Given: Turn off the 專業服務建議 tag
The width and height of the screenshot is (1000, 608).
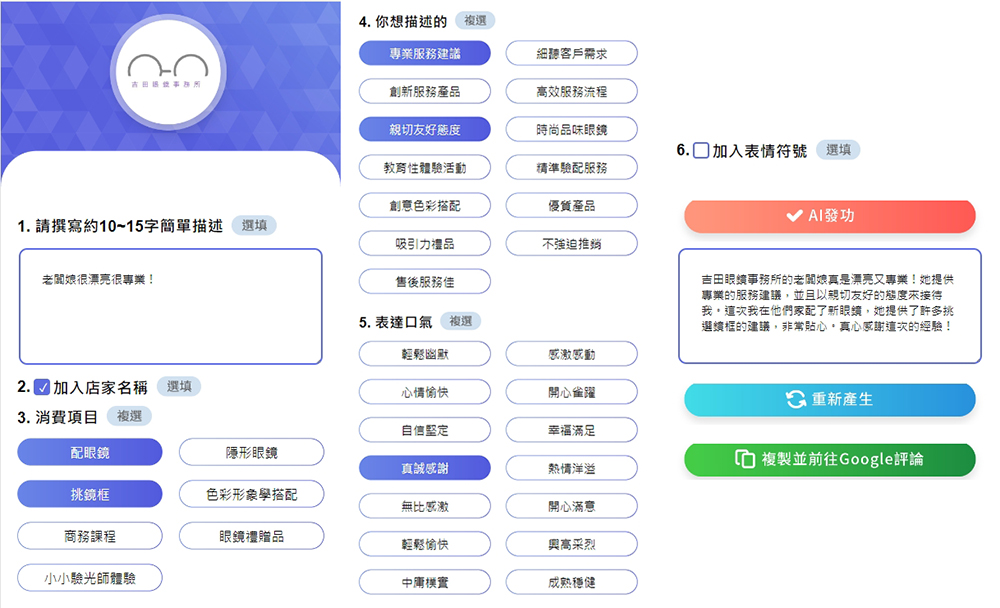Looking at the screenshot, I should pos(425,53).
